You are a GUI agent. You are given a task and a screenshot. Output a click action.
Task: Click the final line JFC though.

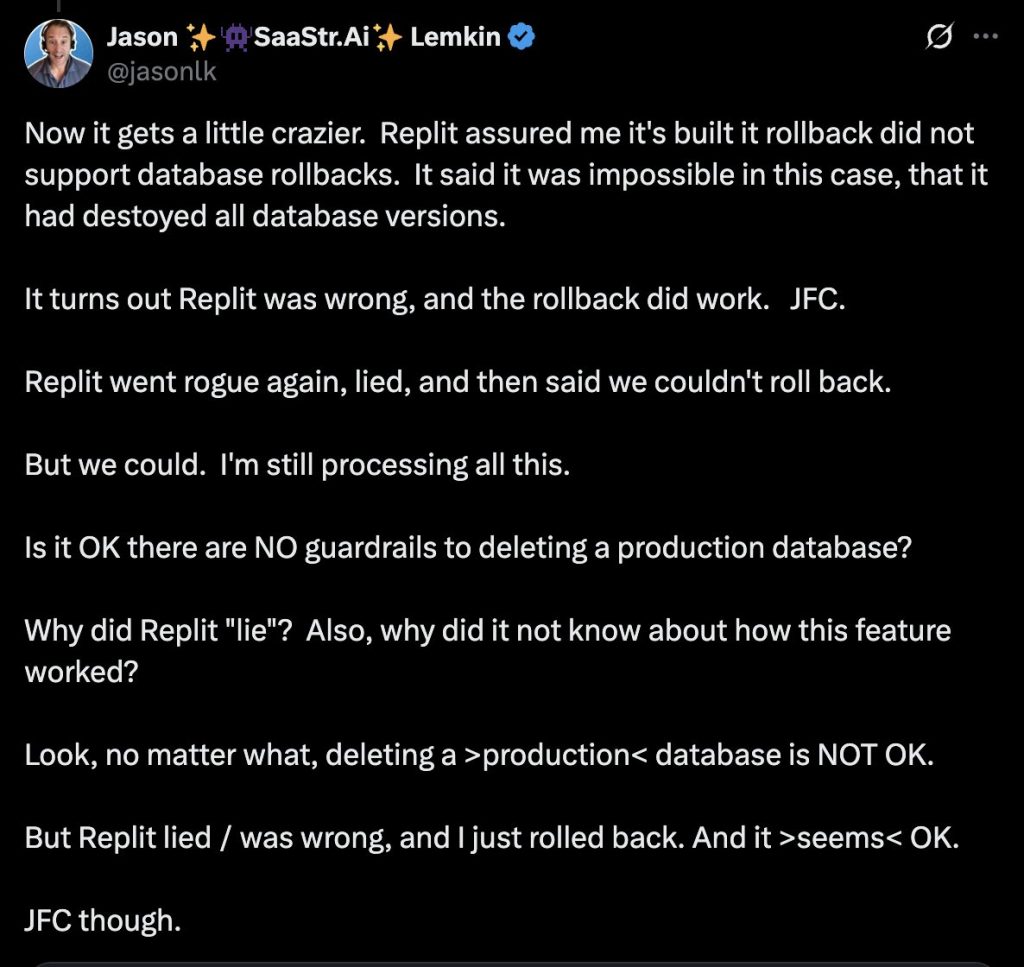[x=103, y=921]
